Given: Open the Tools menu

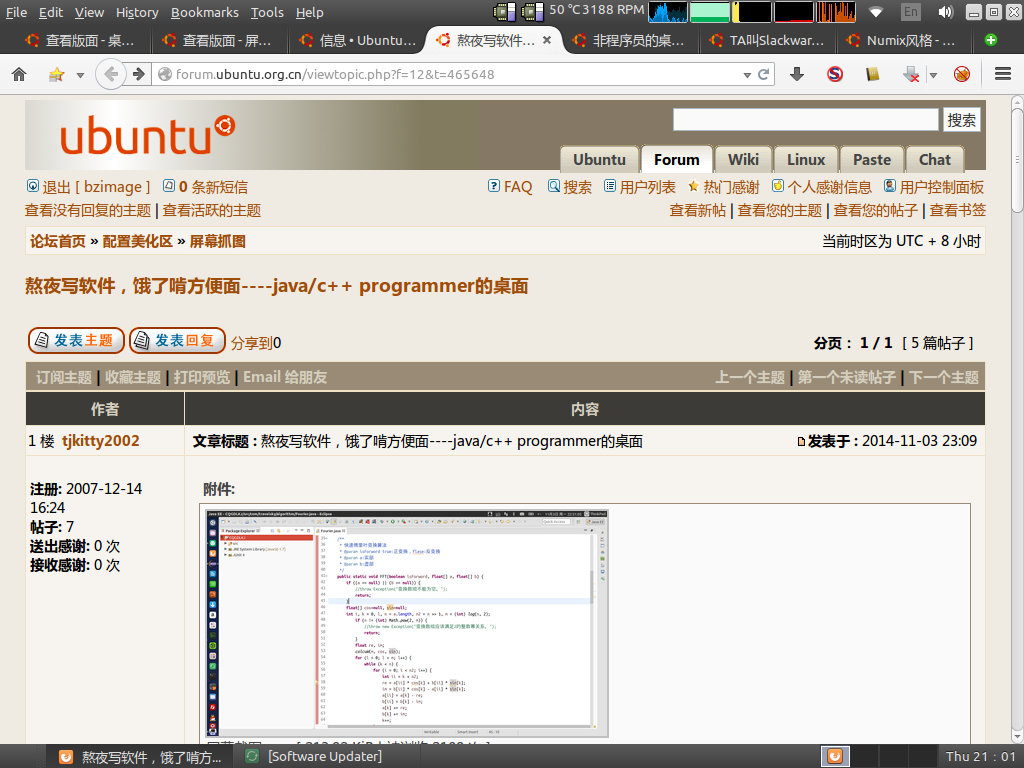Looking at the screenshot, I should pyautogui.click(x=267, y=12).
